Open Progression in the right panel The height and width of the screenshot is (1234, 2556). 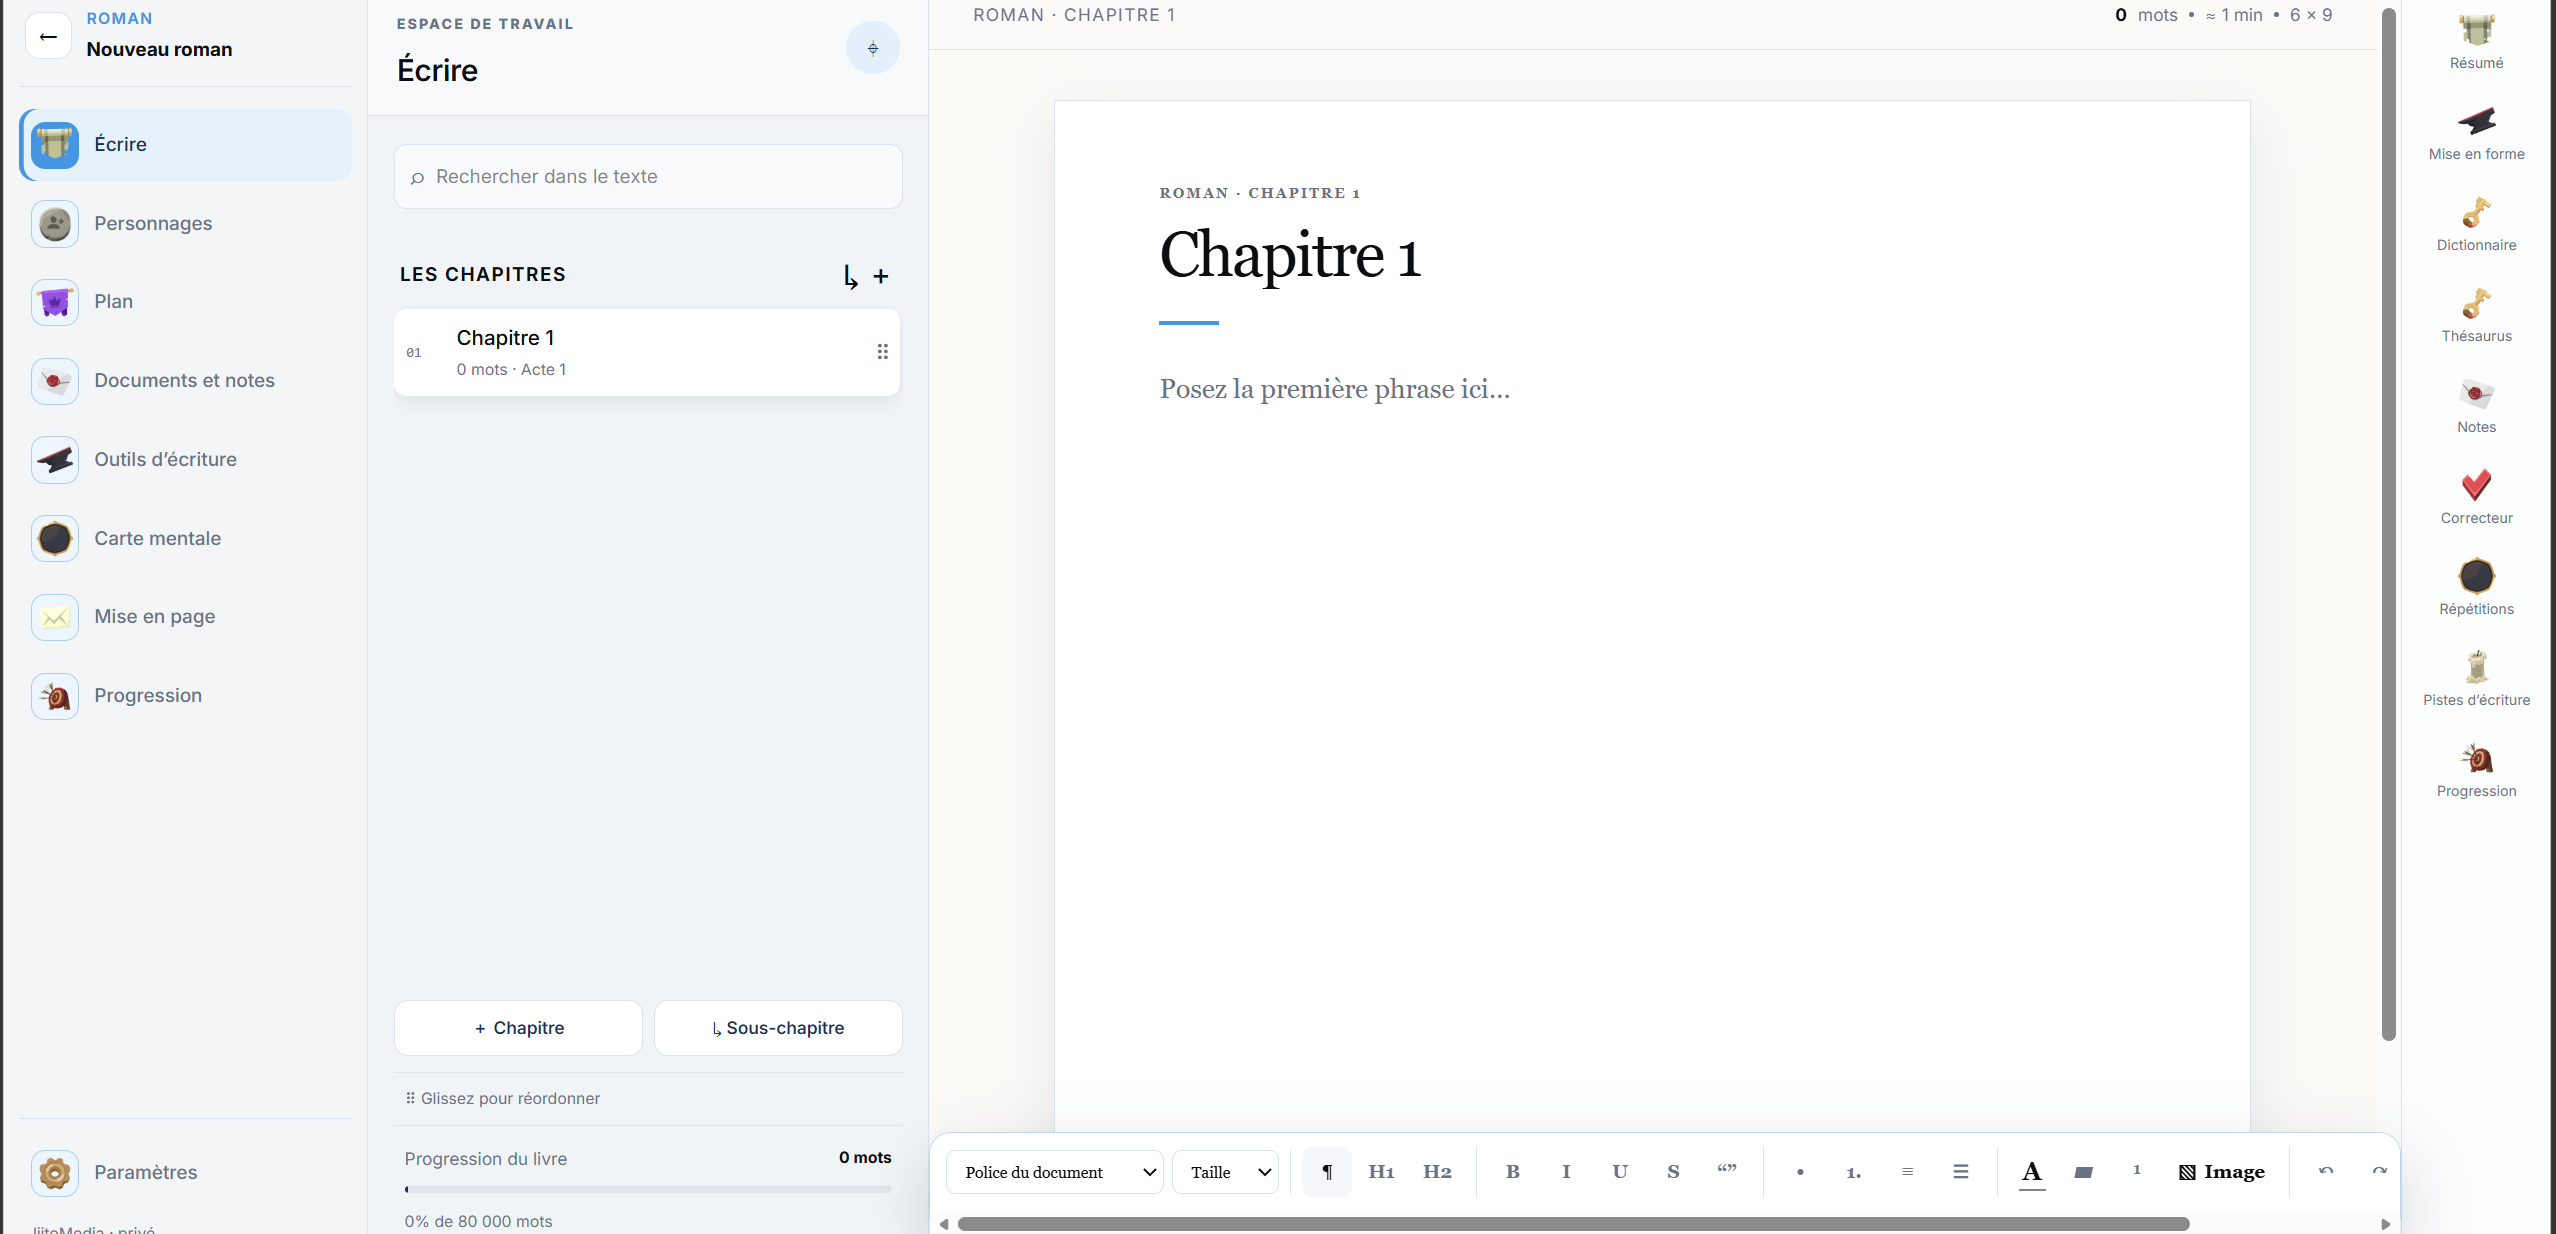(x=2476, y=770)
